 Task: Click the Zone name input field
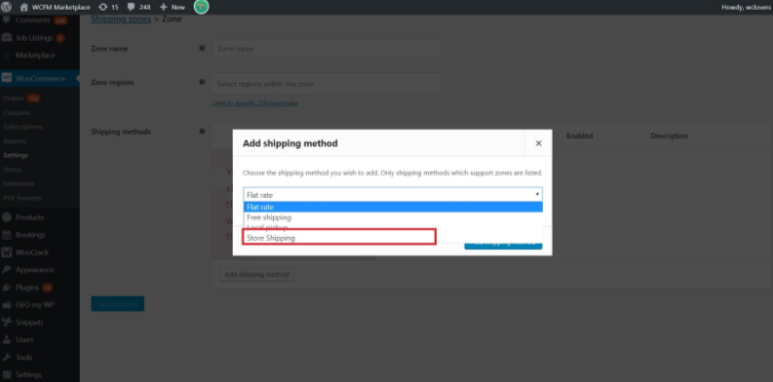327,49
